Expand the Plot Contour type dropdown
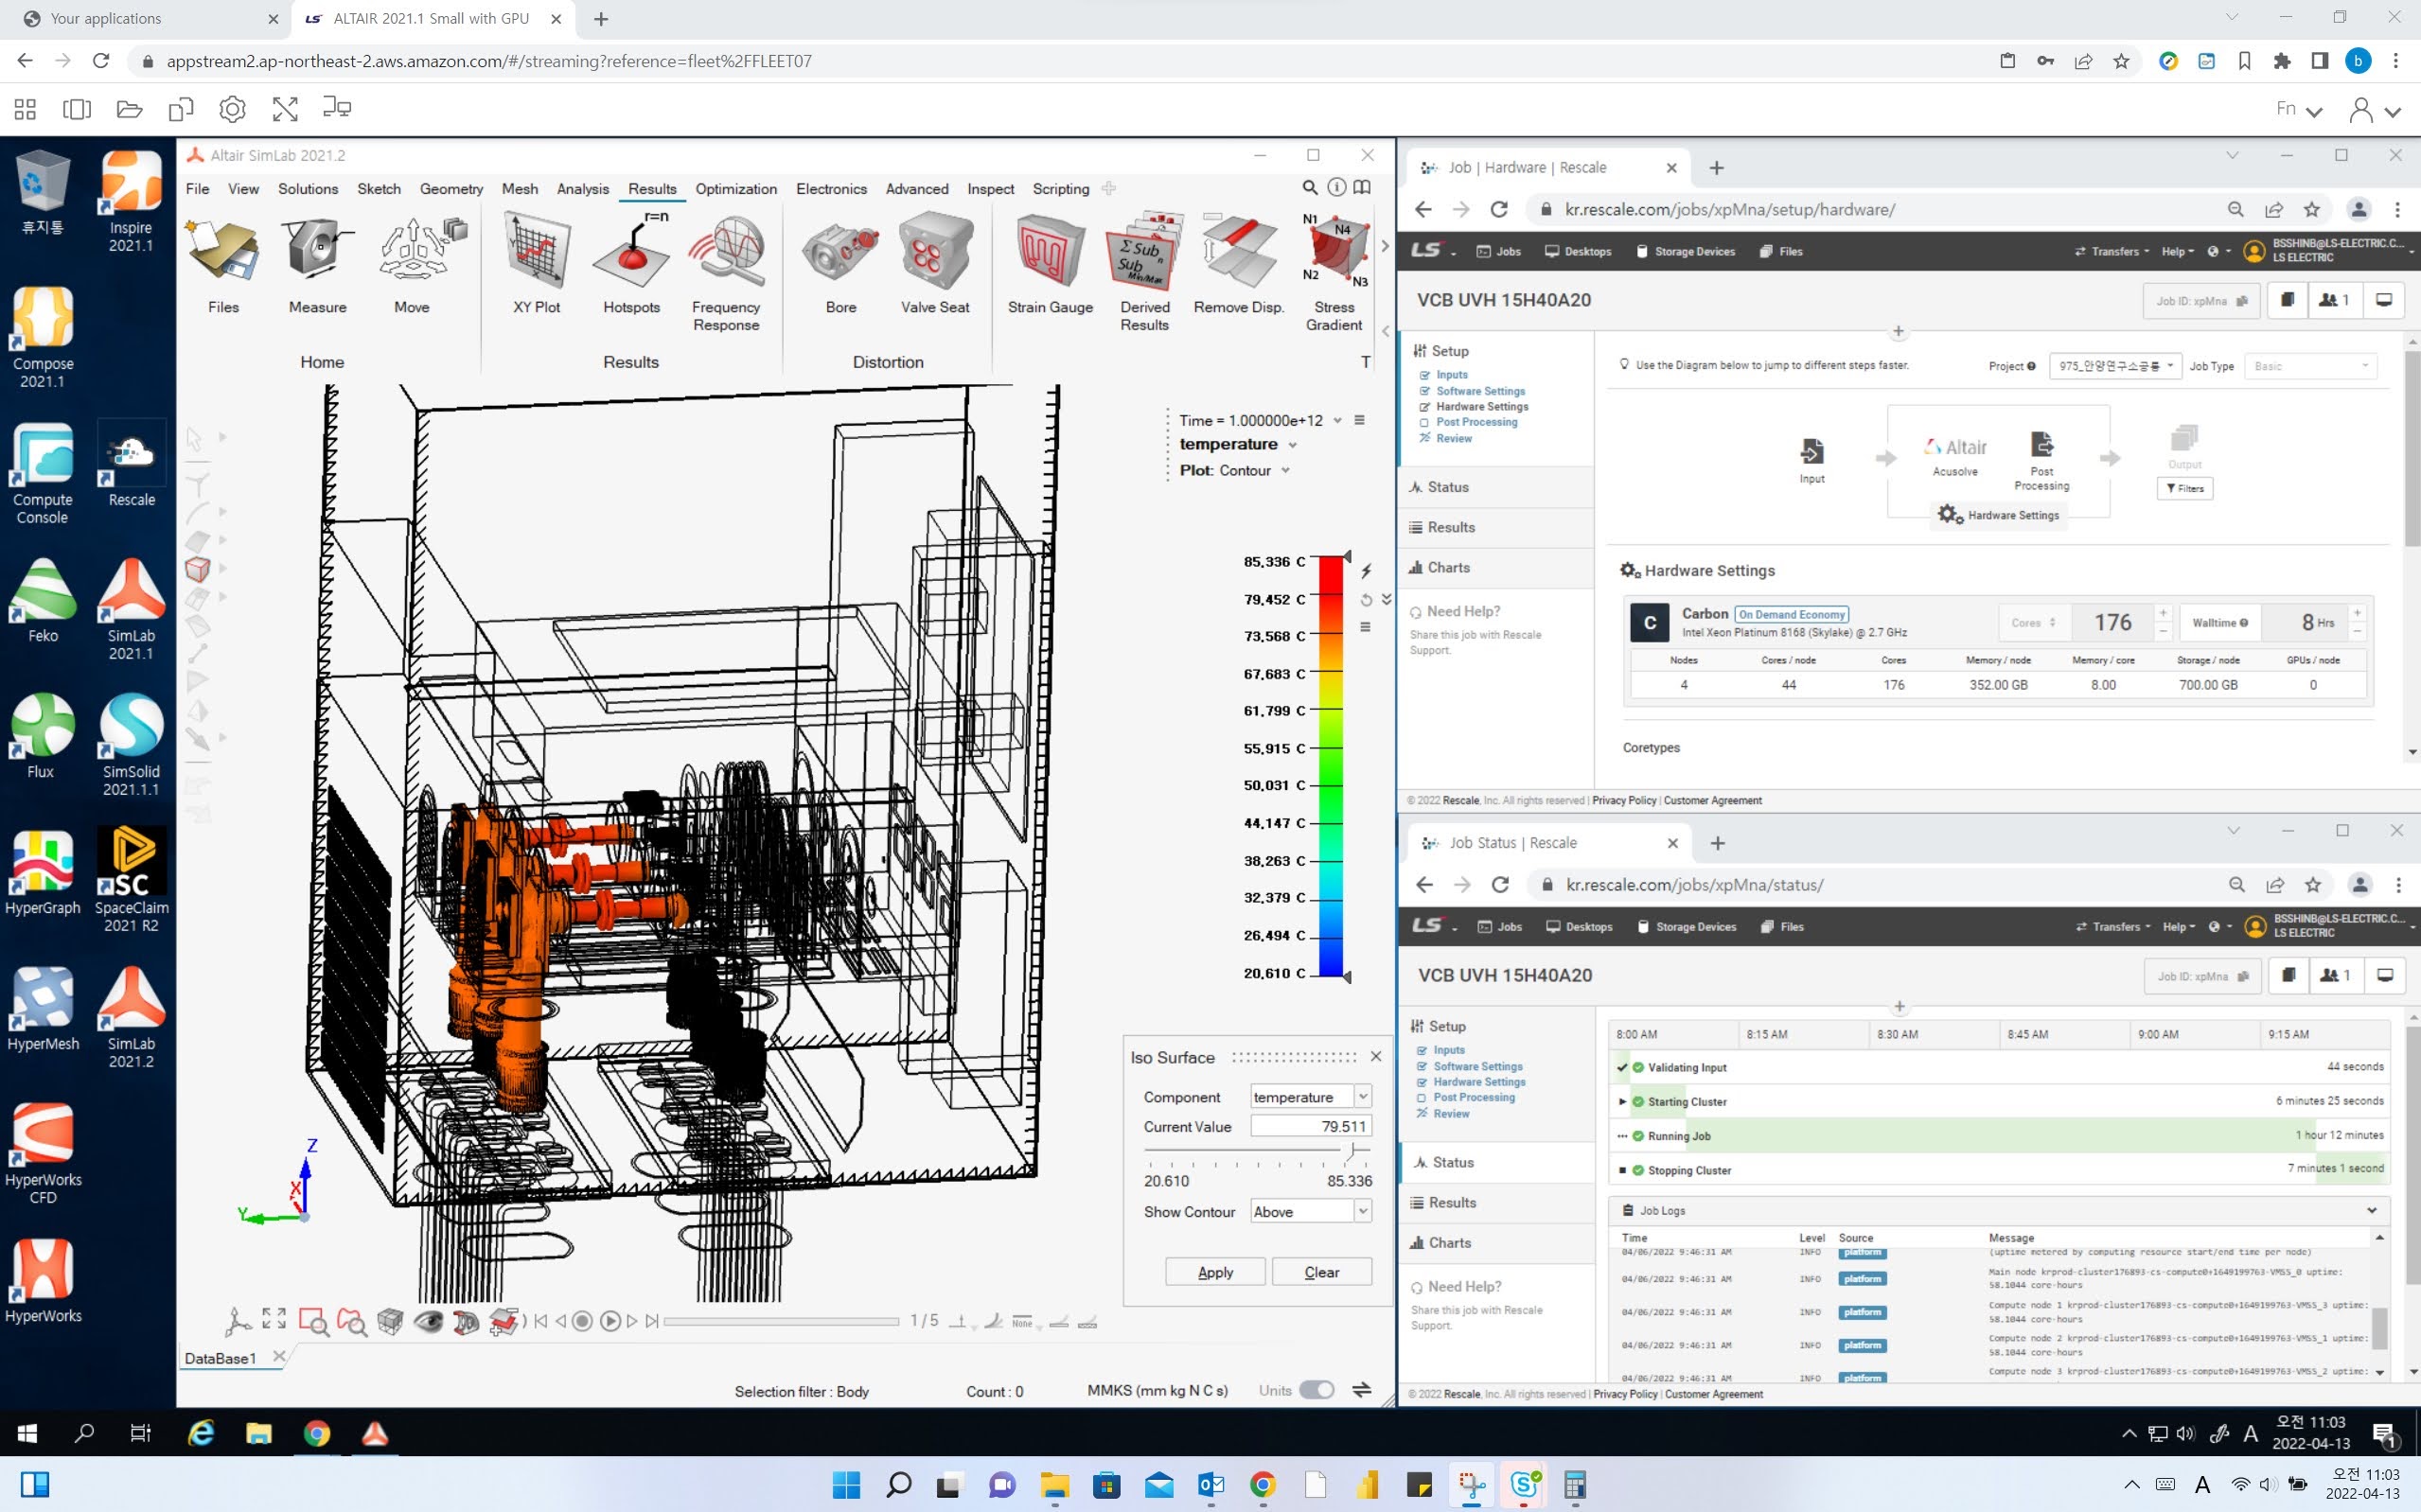Screen dimensions: 2421x1512 pos(1286,471)
